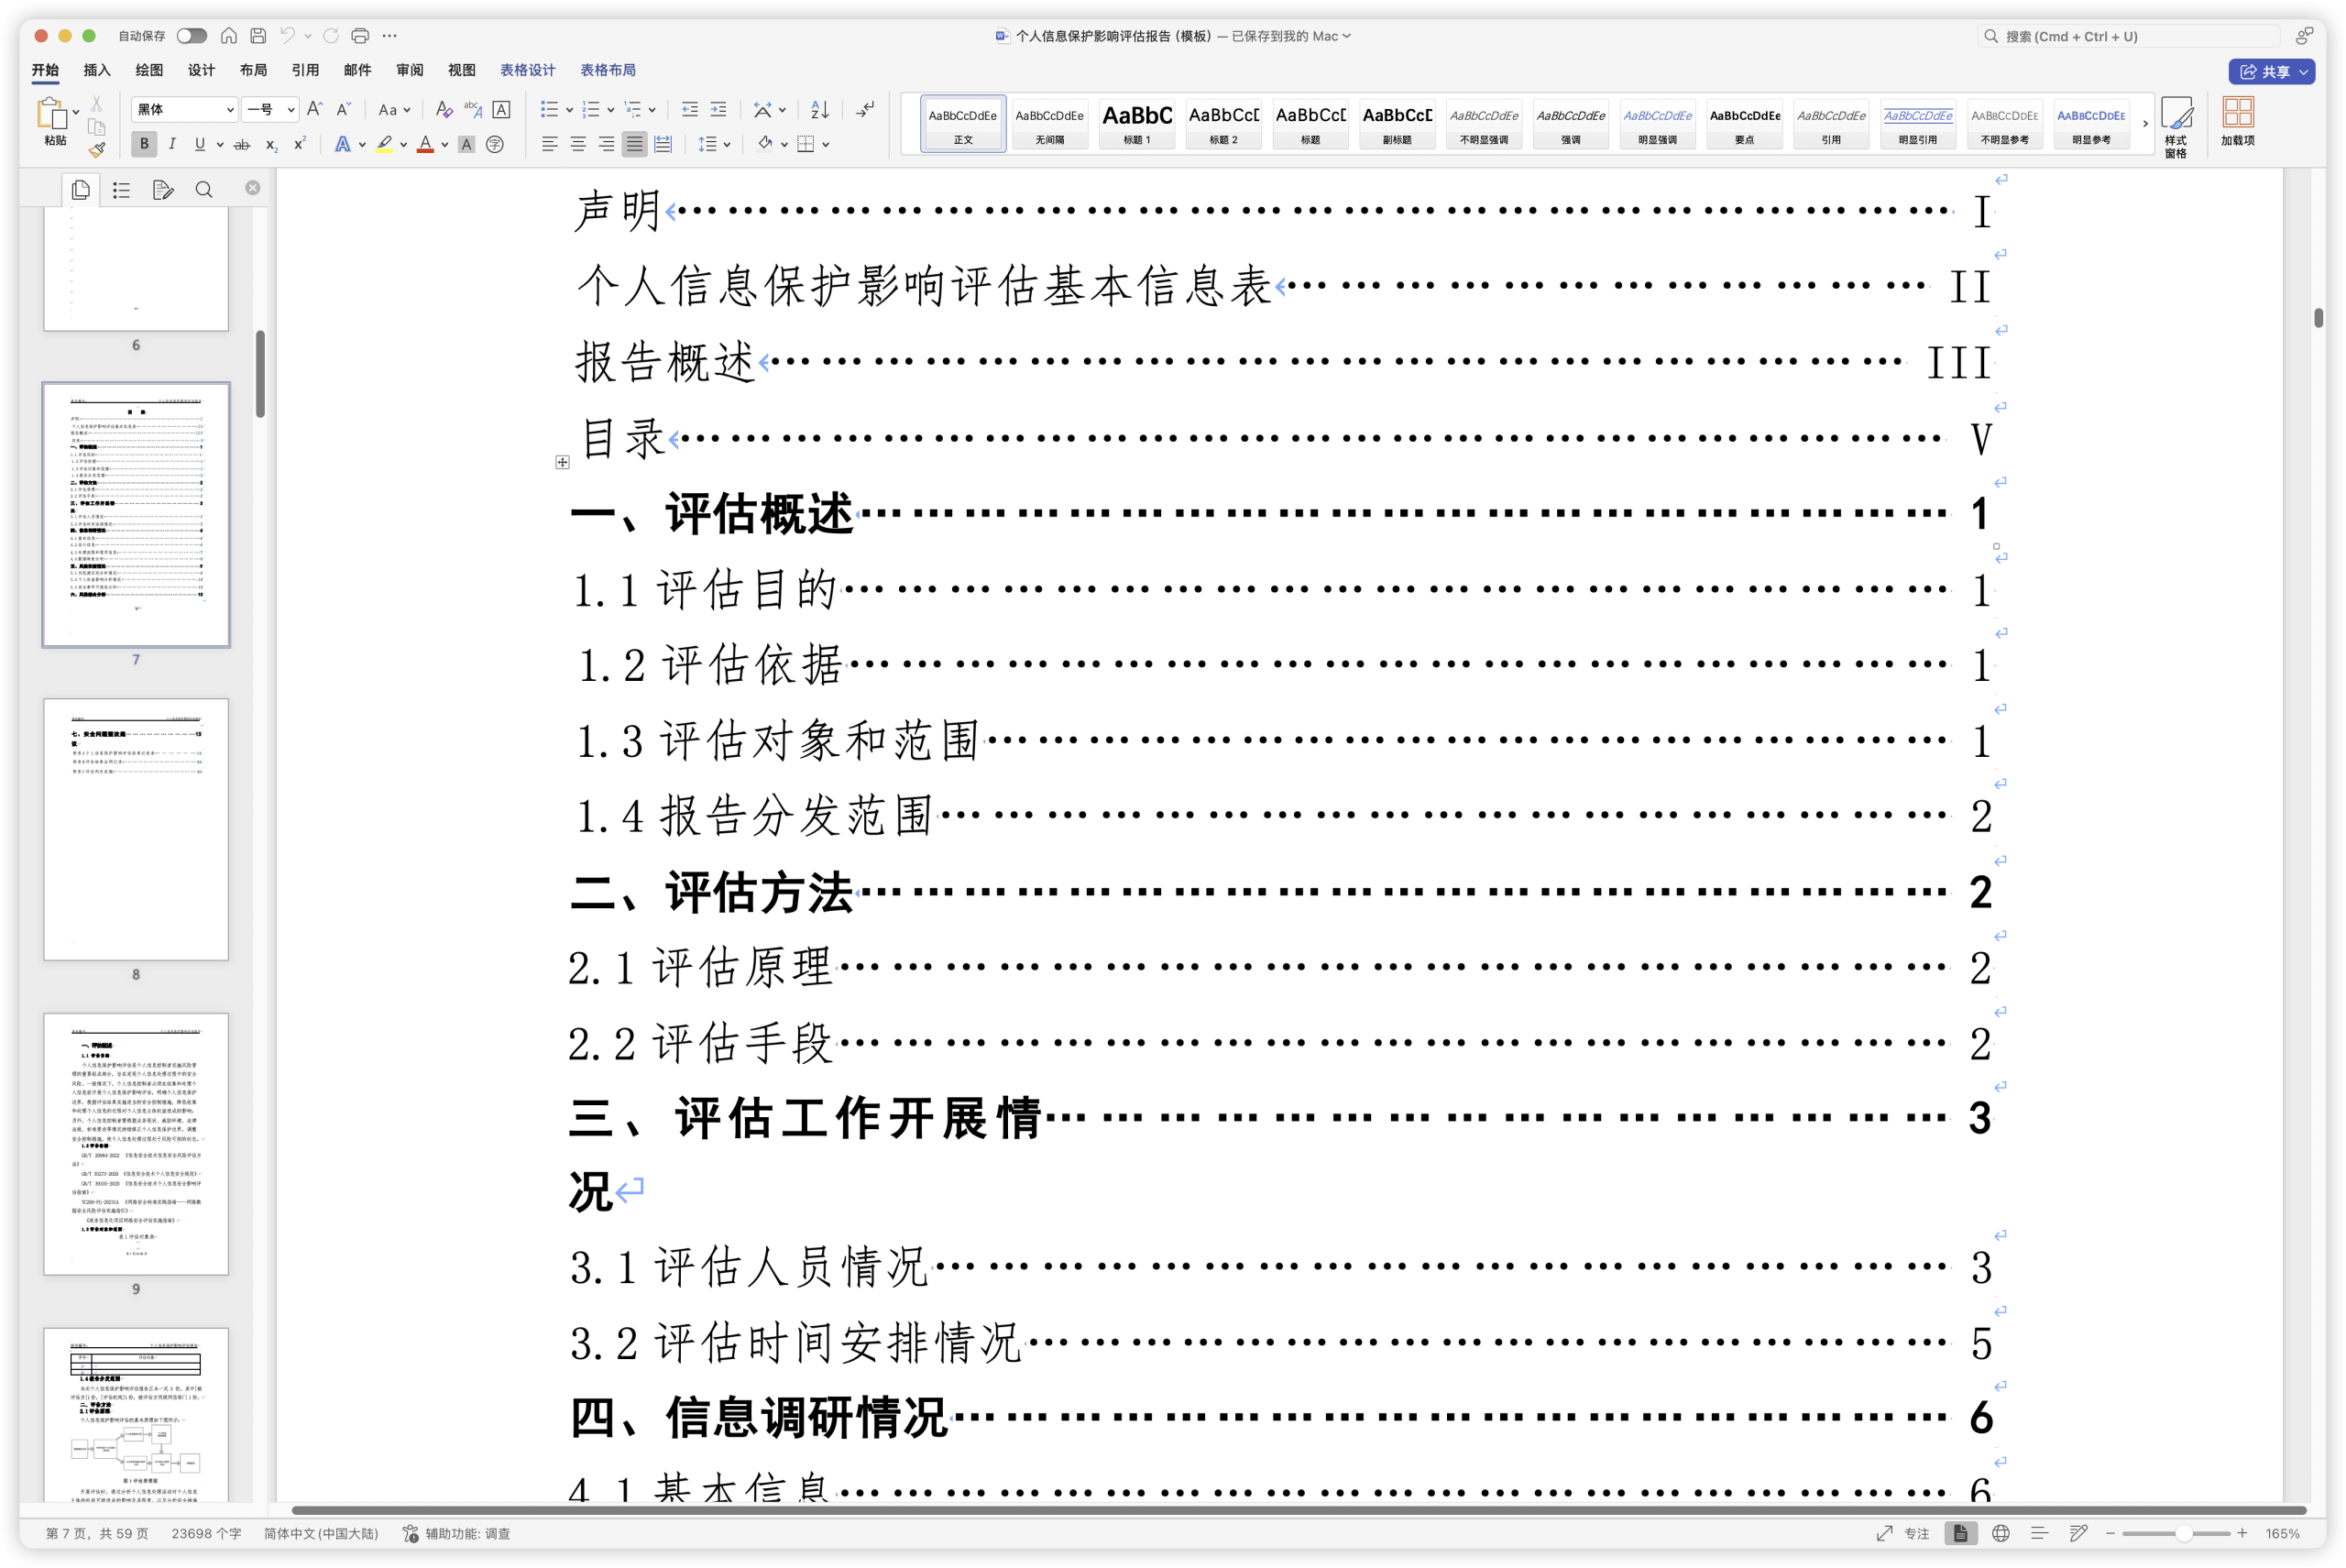Increase paragraph indent
2346x1568 pixels.
coord(718,109)
